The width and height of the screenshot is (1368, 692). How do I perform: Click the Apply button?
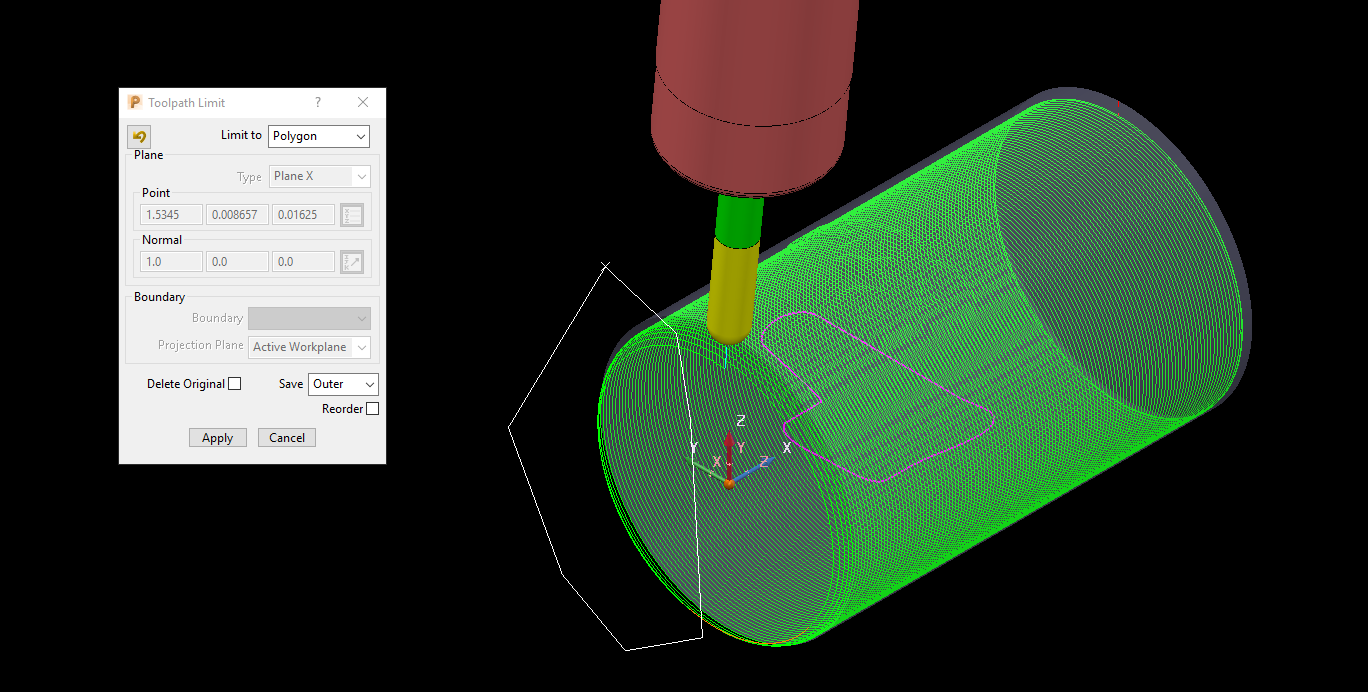tap(218, 438)
